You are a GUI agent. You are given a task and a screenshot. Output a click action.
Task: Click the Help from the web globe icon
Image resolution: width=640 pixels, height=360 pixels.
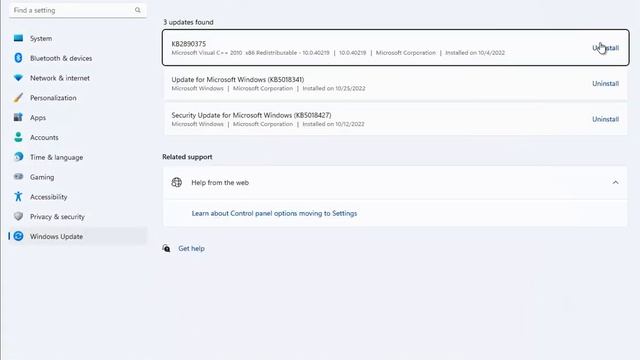click(176, 182)
